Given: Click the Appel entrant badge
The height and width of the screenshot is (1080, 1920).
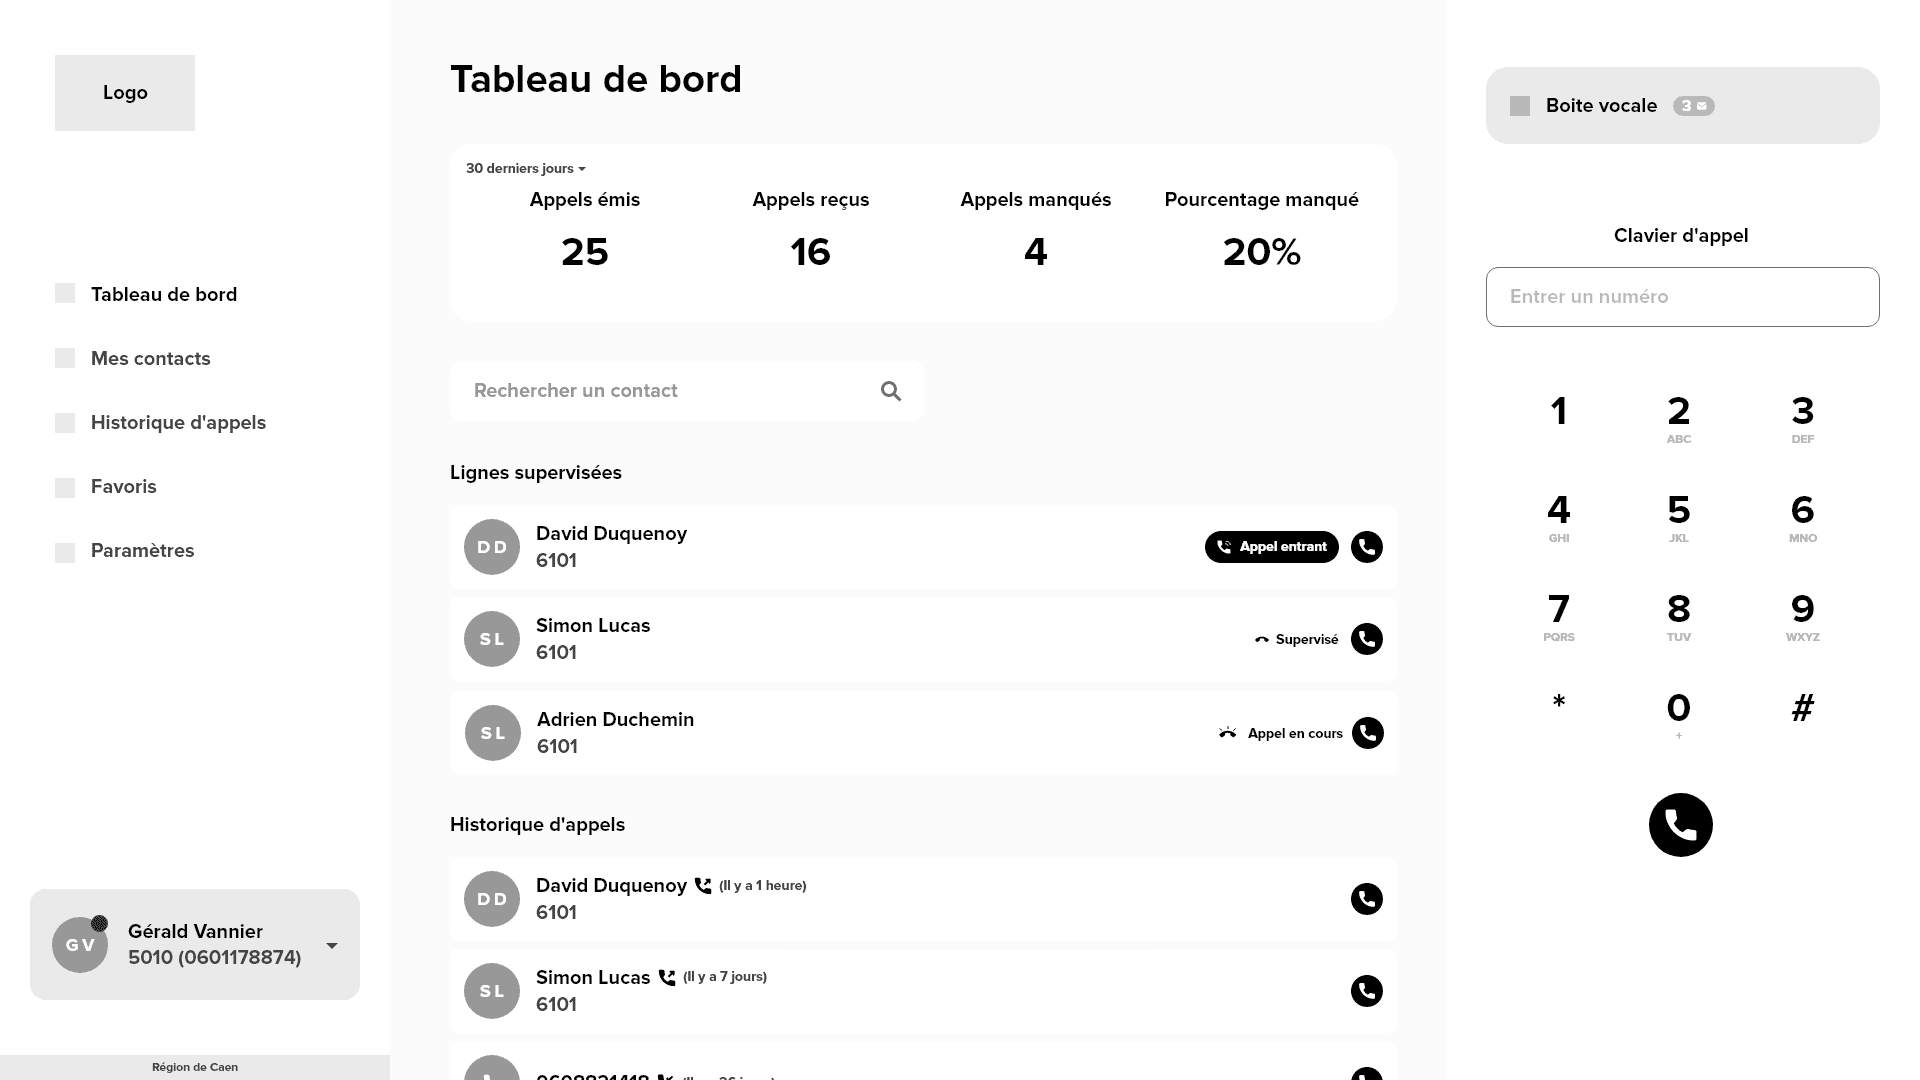Looking at the screenshot, I should point(1271,547).
